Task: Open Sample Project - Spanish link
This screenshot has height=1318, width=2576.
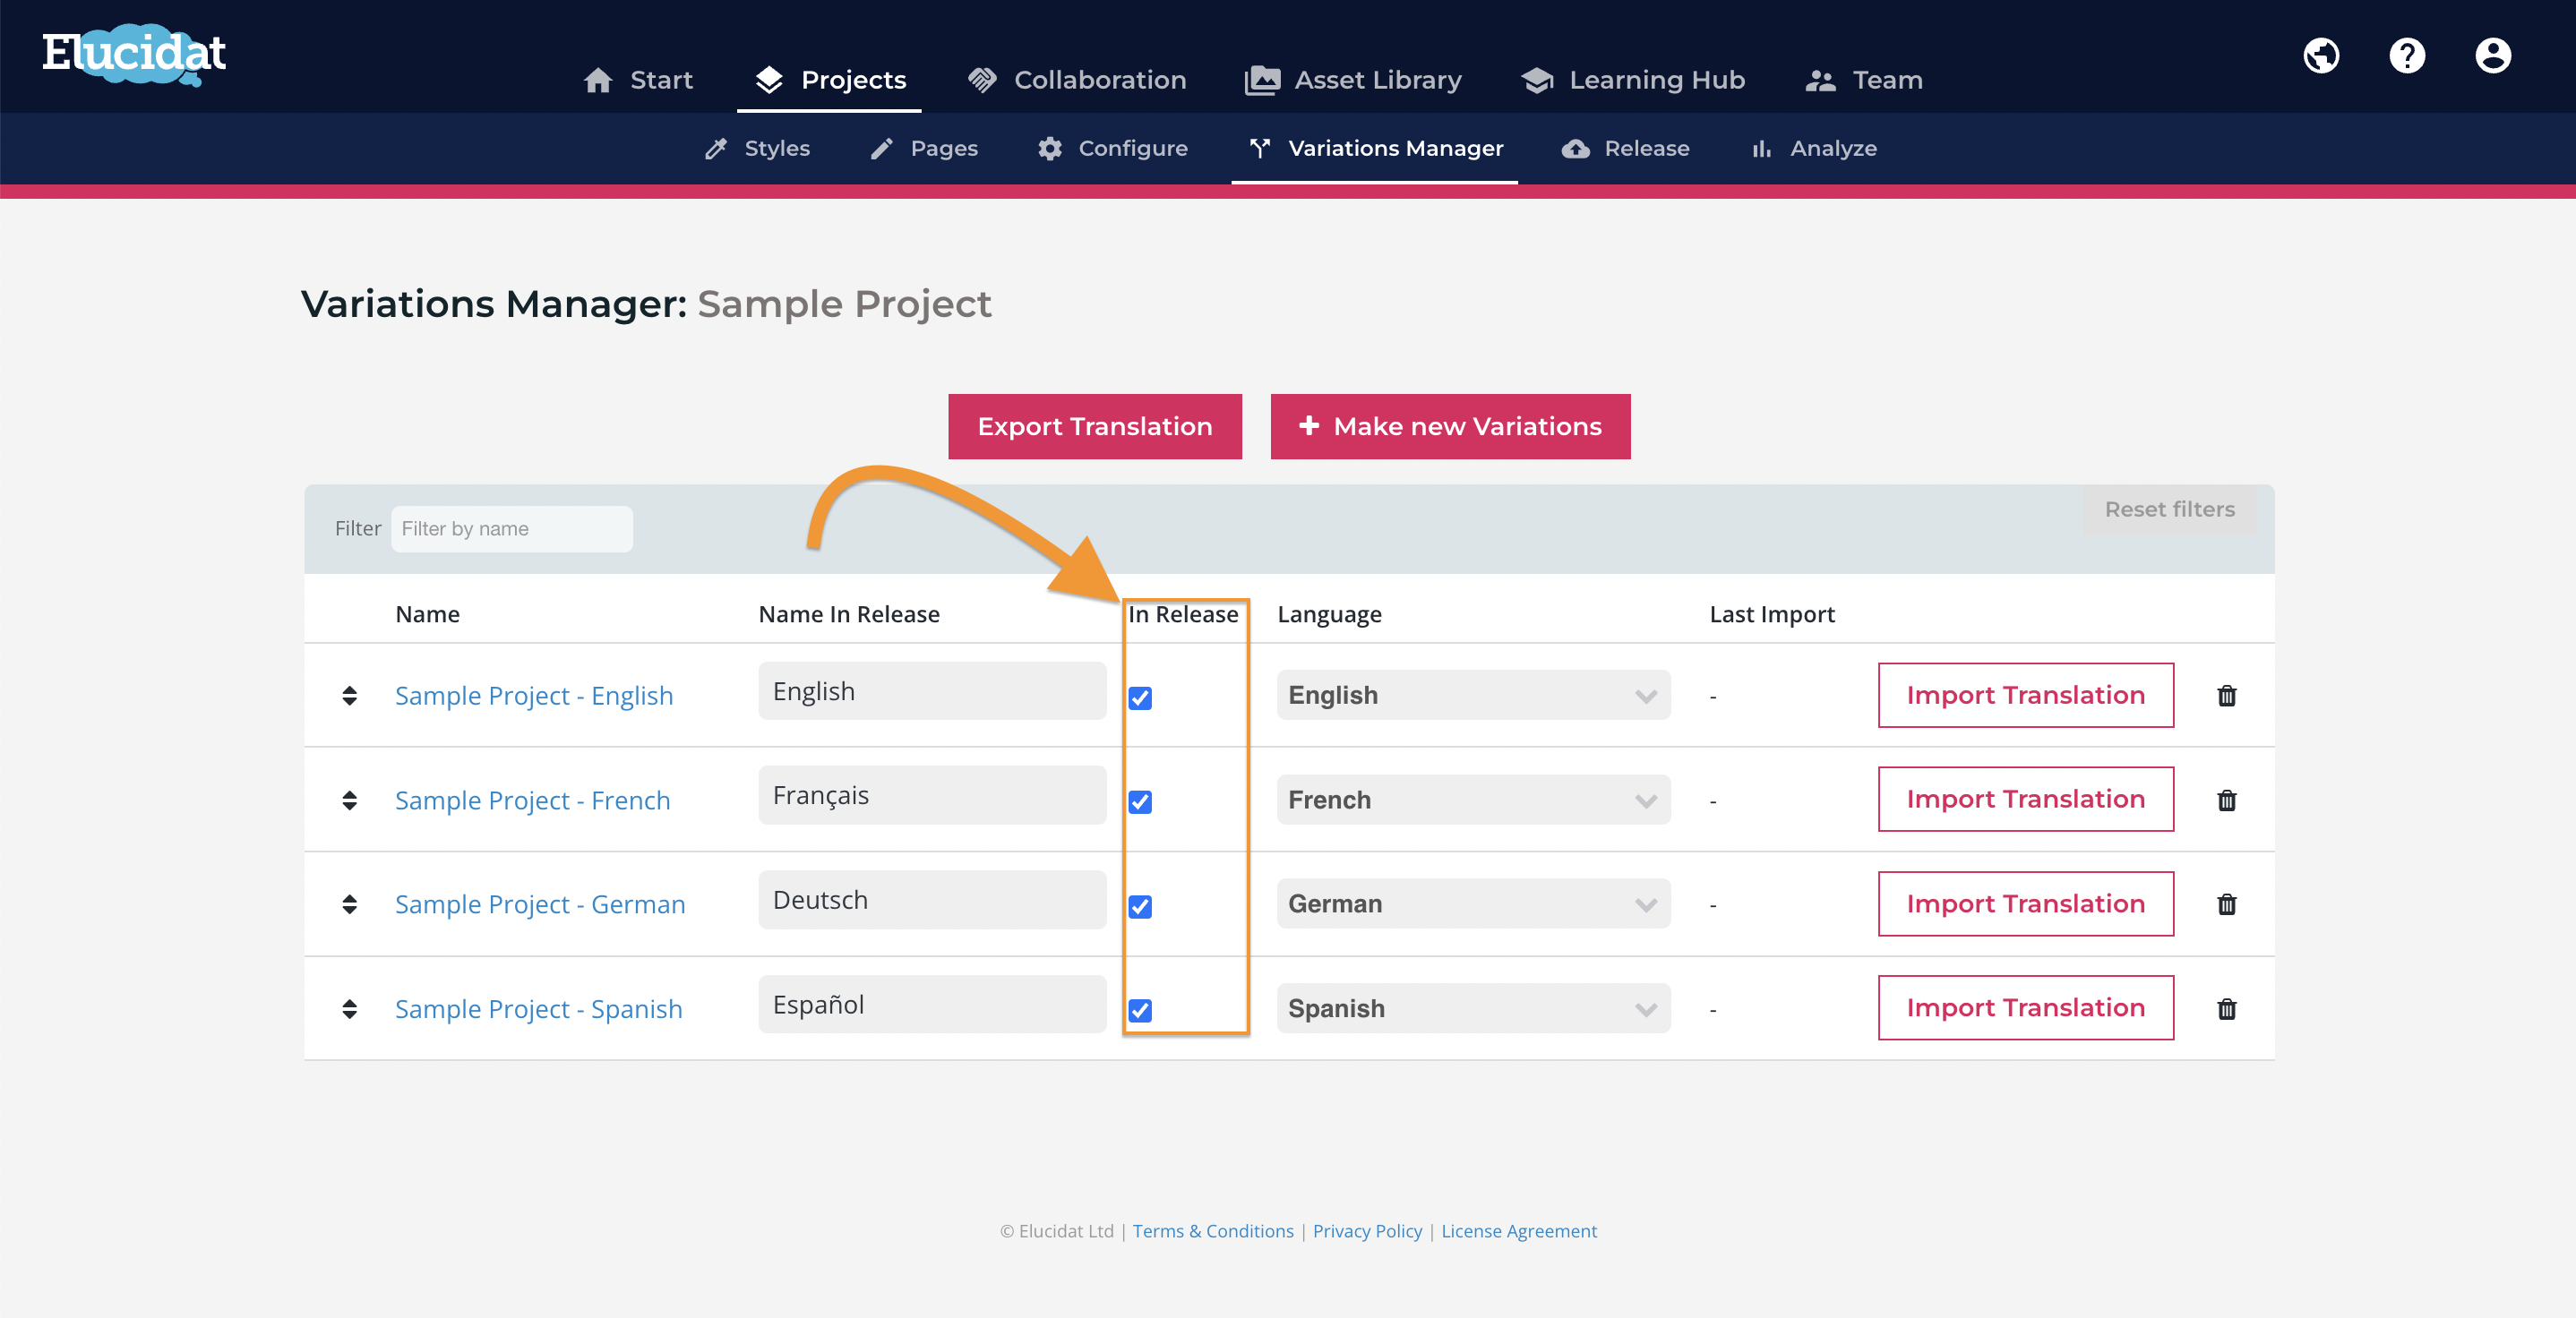Action: tap(538, 1010)
